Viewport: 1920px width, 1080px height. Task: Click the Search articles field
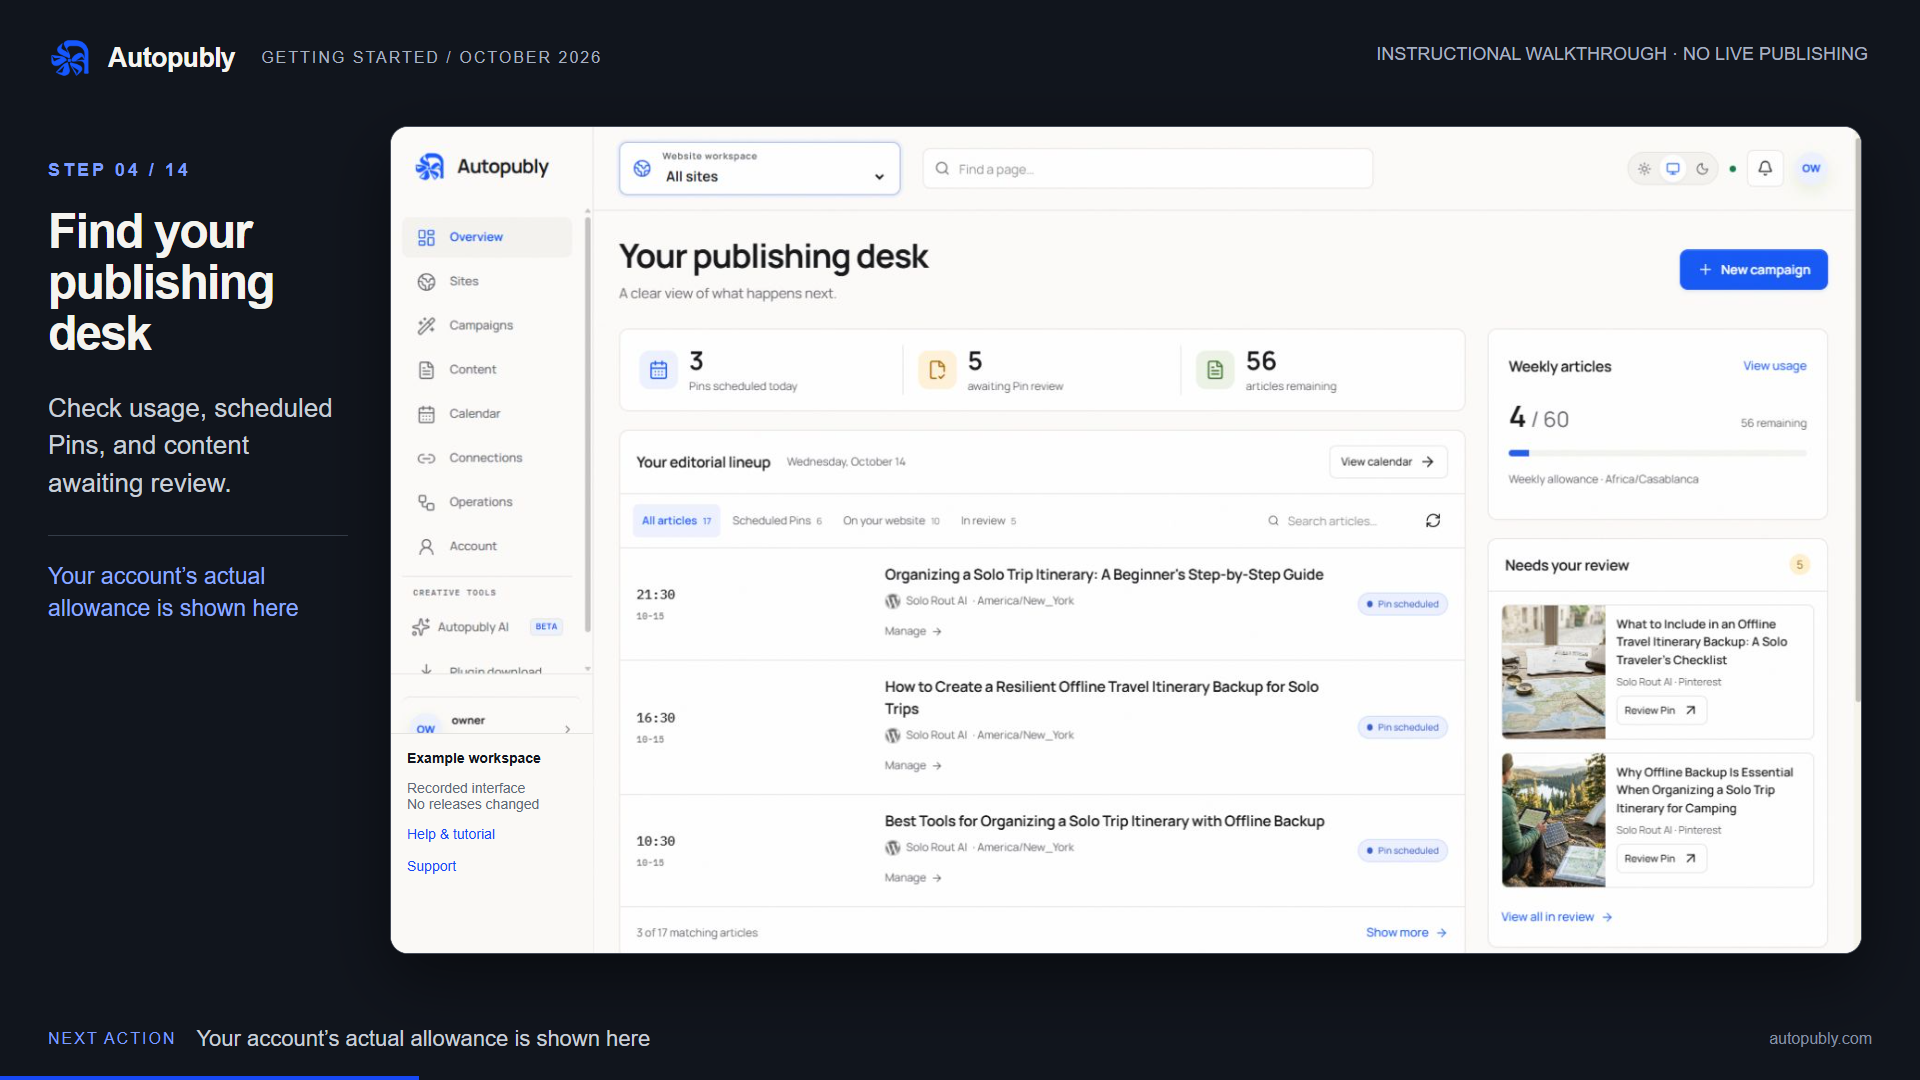coord(1332,521)
